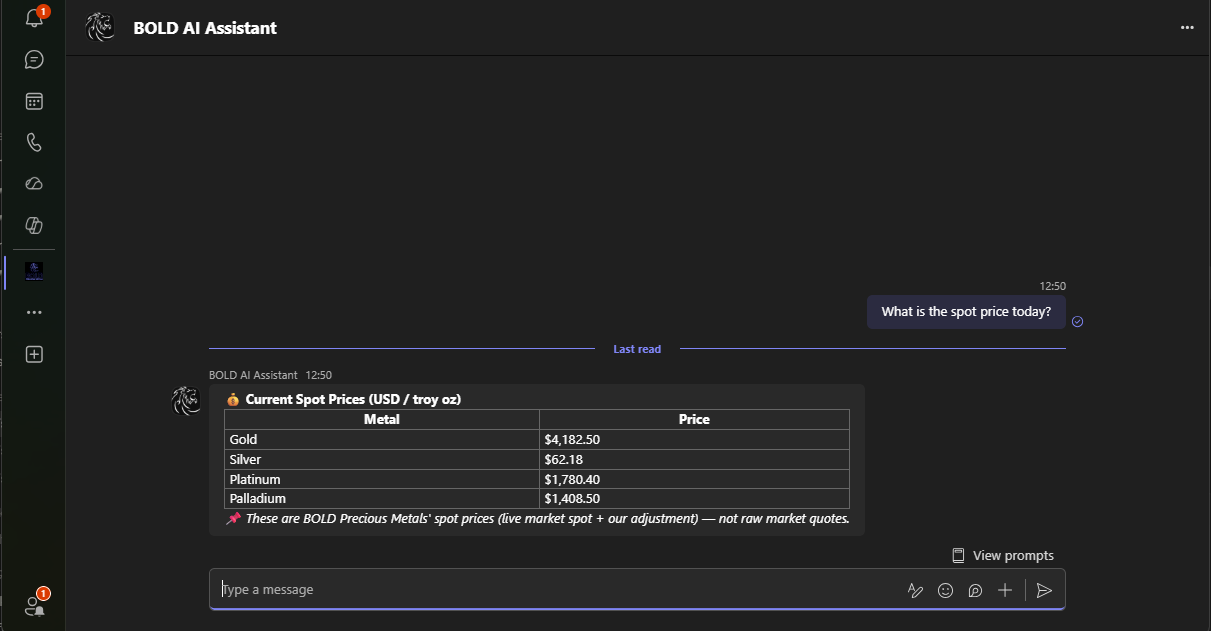Image resolution: width=1211 pixels, height=631 pixels.
Task: Click the Gold row label
Action: pos(243,439)
